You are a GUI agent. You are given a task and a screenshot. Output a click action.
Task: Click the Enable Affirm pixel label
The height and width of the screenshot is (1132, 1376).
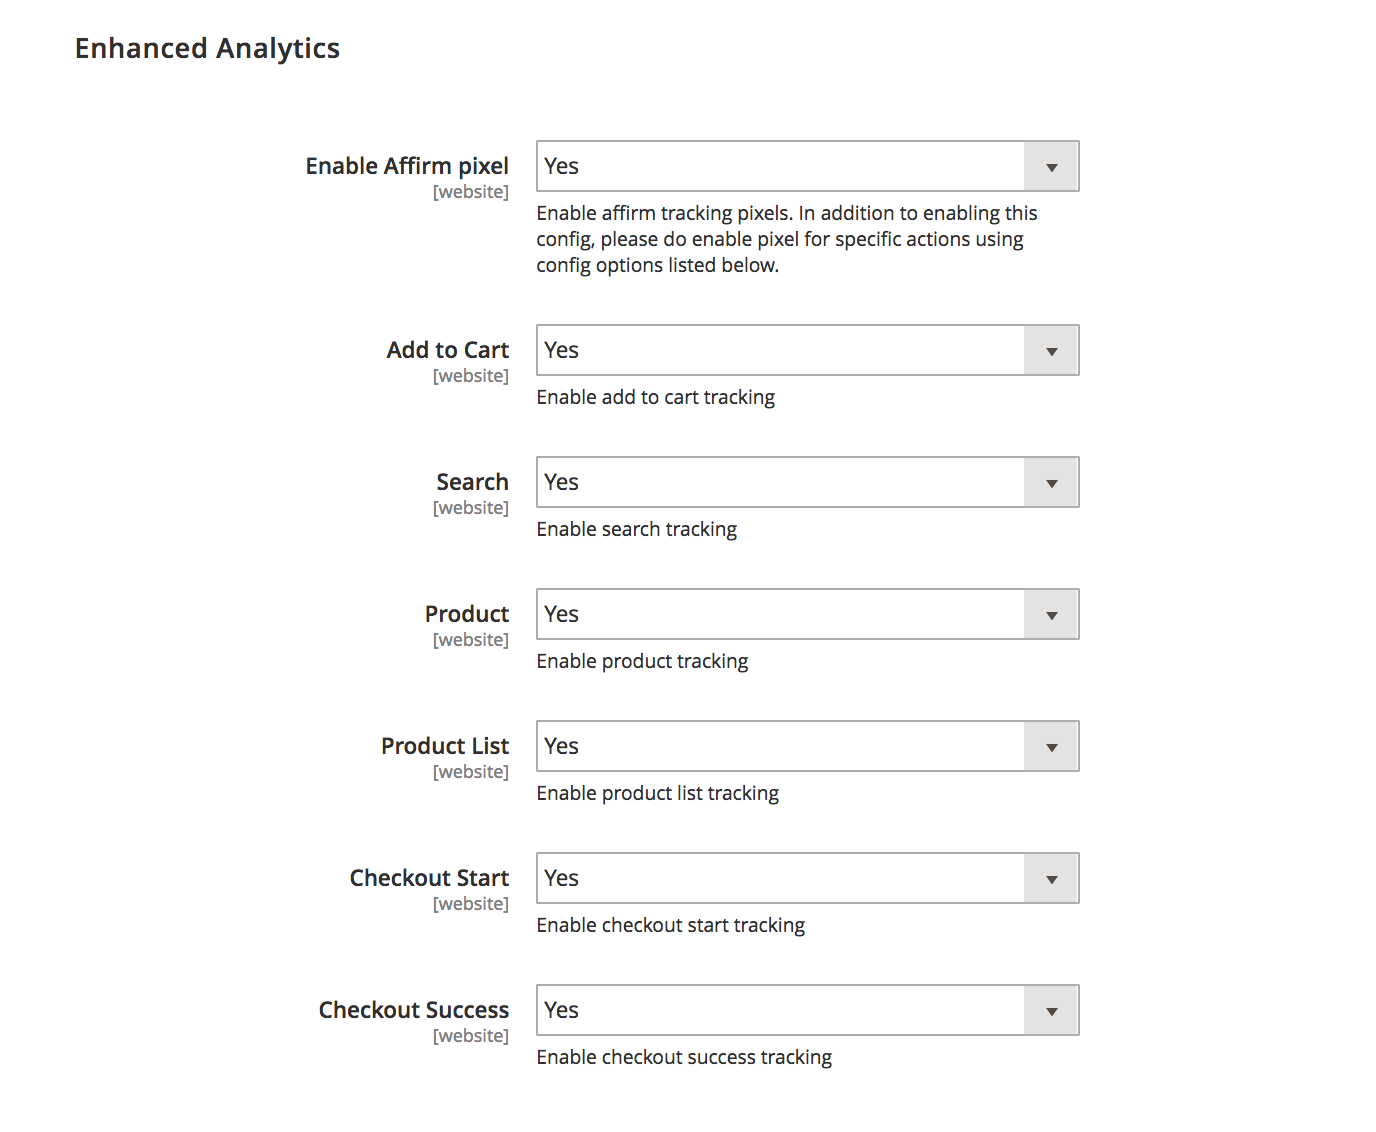407,166
